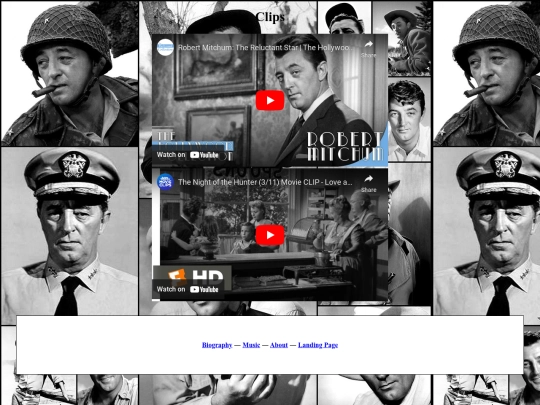Play The Night of the Hunter clip
Screen dimensions: 540x405
[x=270, y=235]
